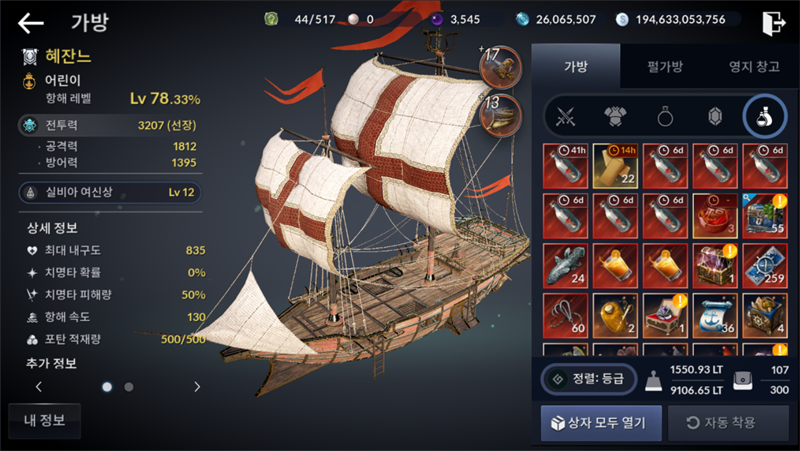The image size is (800, 451).
Task: Select the armor category filter
Action: (x=615, y=117)
